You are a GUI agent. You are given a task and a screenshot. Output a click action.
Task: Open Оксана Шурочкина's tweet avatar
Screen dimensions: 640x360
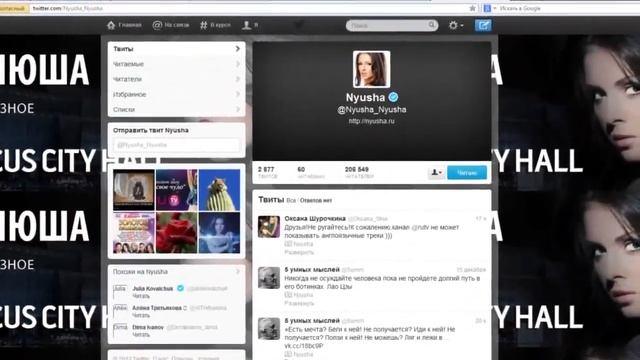[x=269, y=227]
